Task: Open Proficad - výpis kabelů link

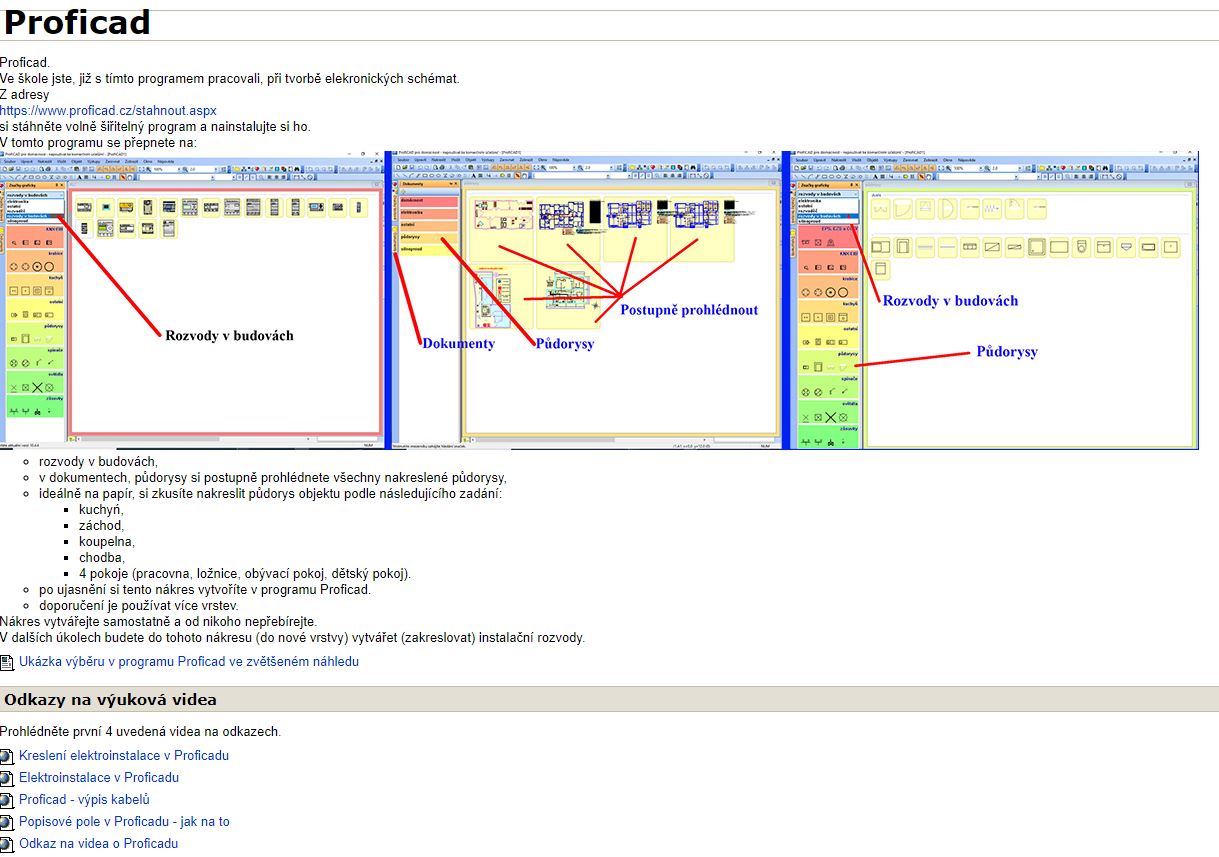Action: pyautogui.click(x=84, y=799)
